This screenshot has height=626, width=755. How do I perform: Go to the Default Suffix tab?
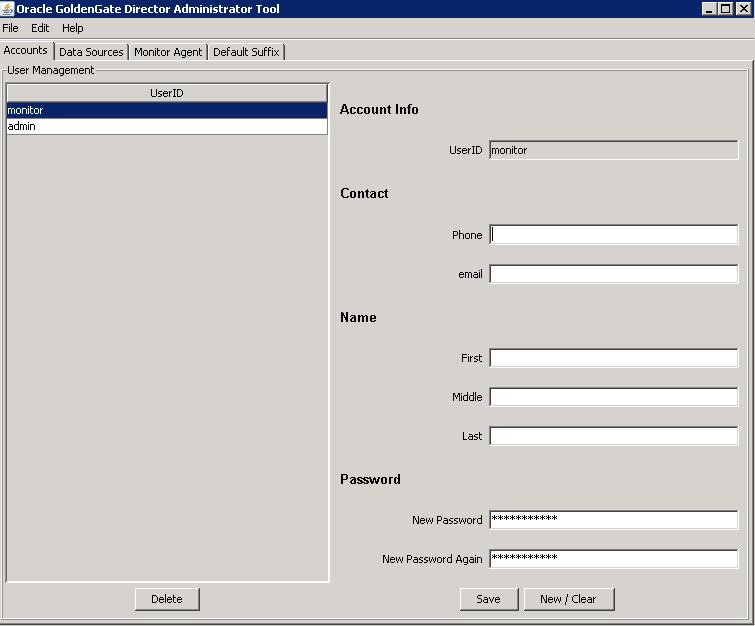click(247, 52)
